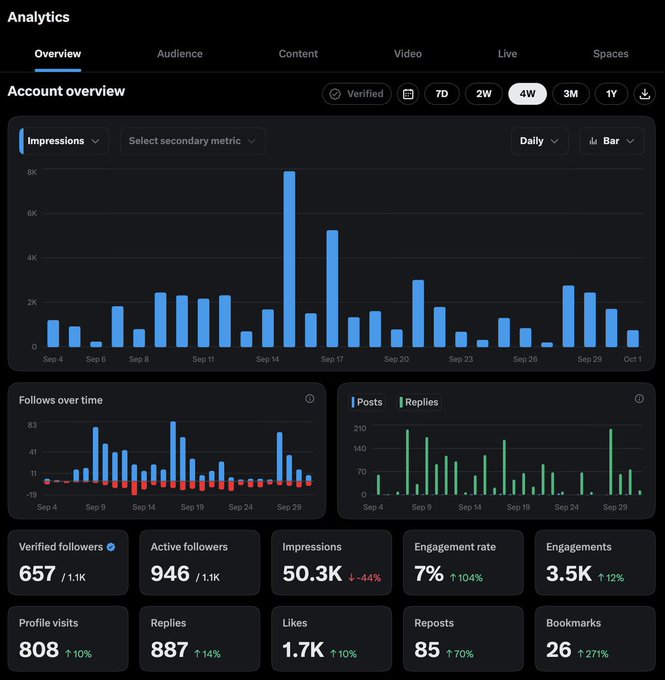Viewport: 665px width, 680px height.
Task: Click the Follows over time title
Action: coord(61,400)
